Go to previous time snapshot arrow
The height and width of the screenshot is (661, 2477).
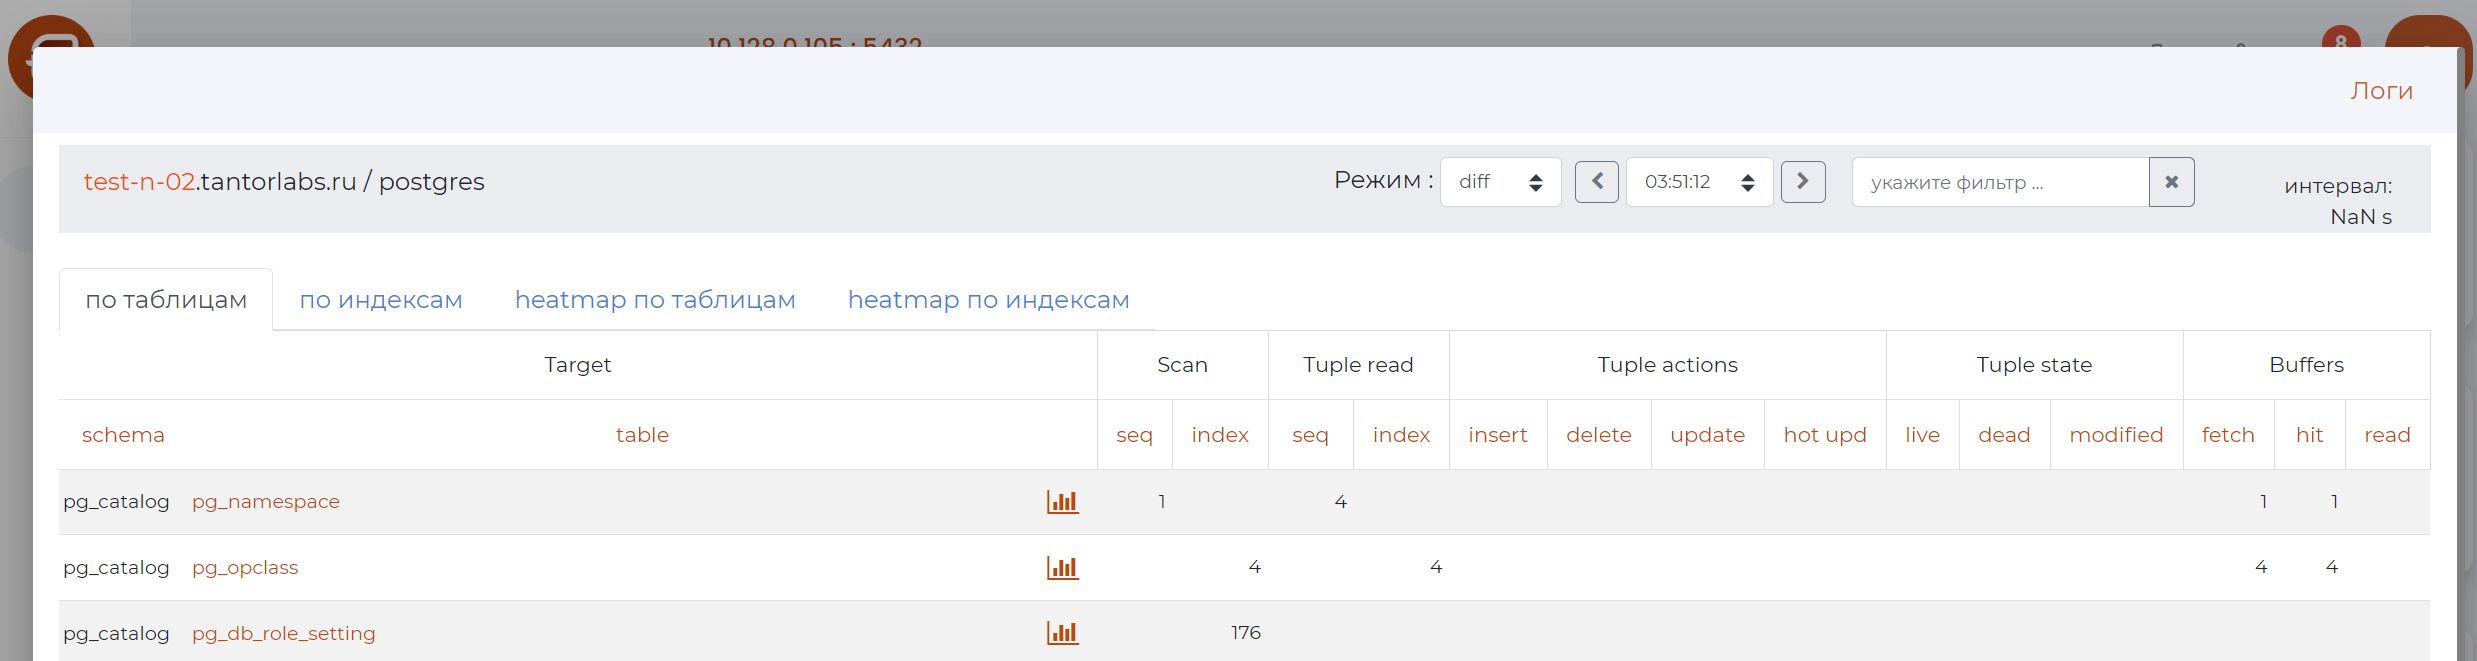(1596, 182)
